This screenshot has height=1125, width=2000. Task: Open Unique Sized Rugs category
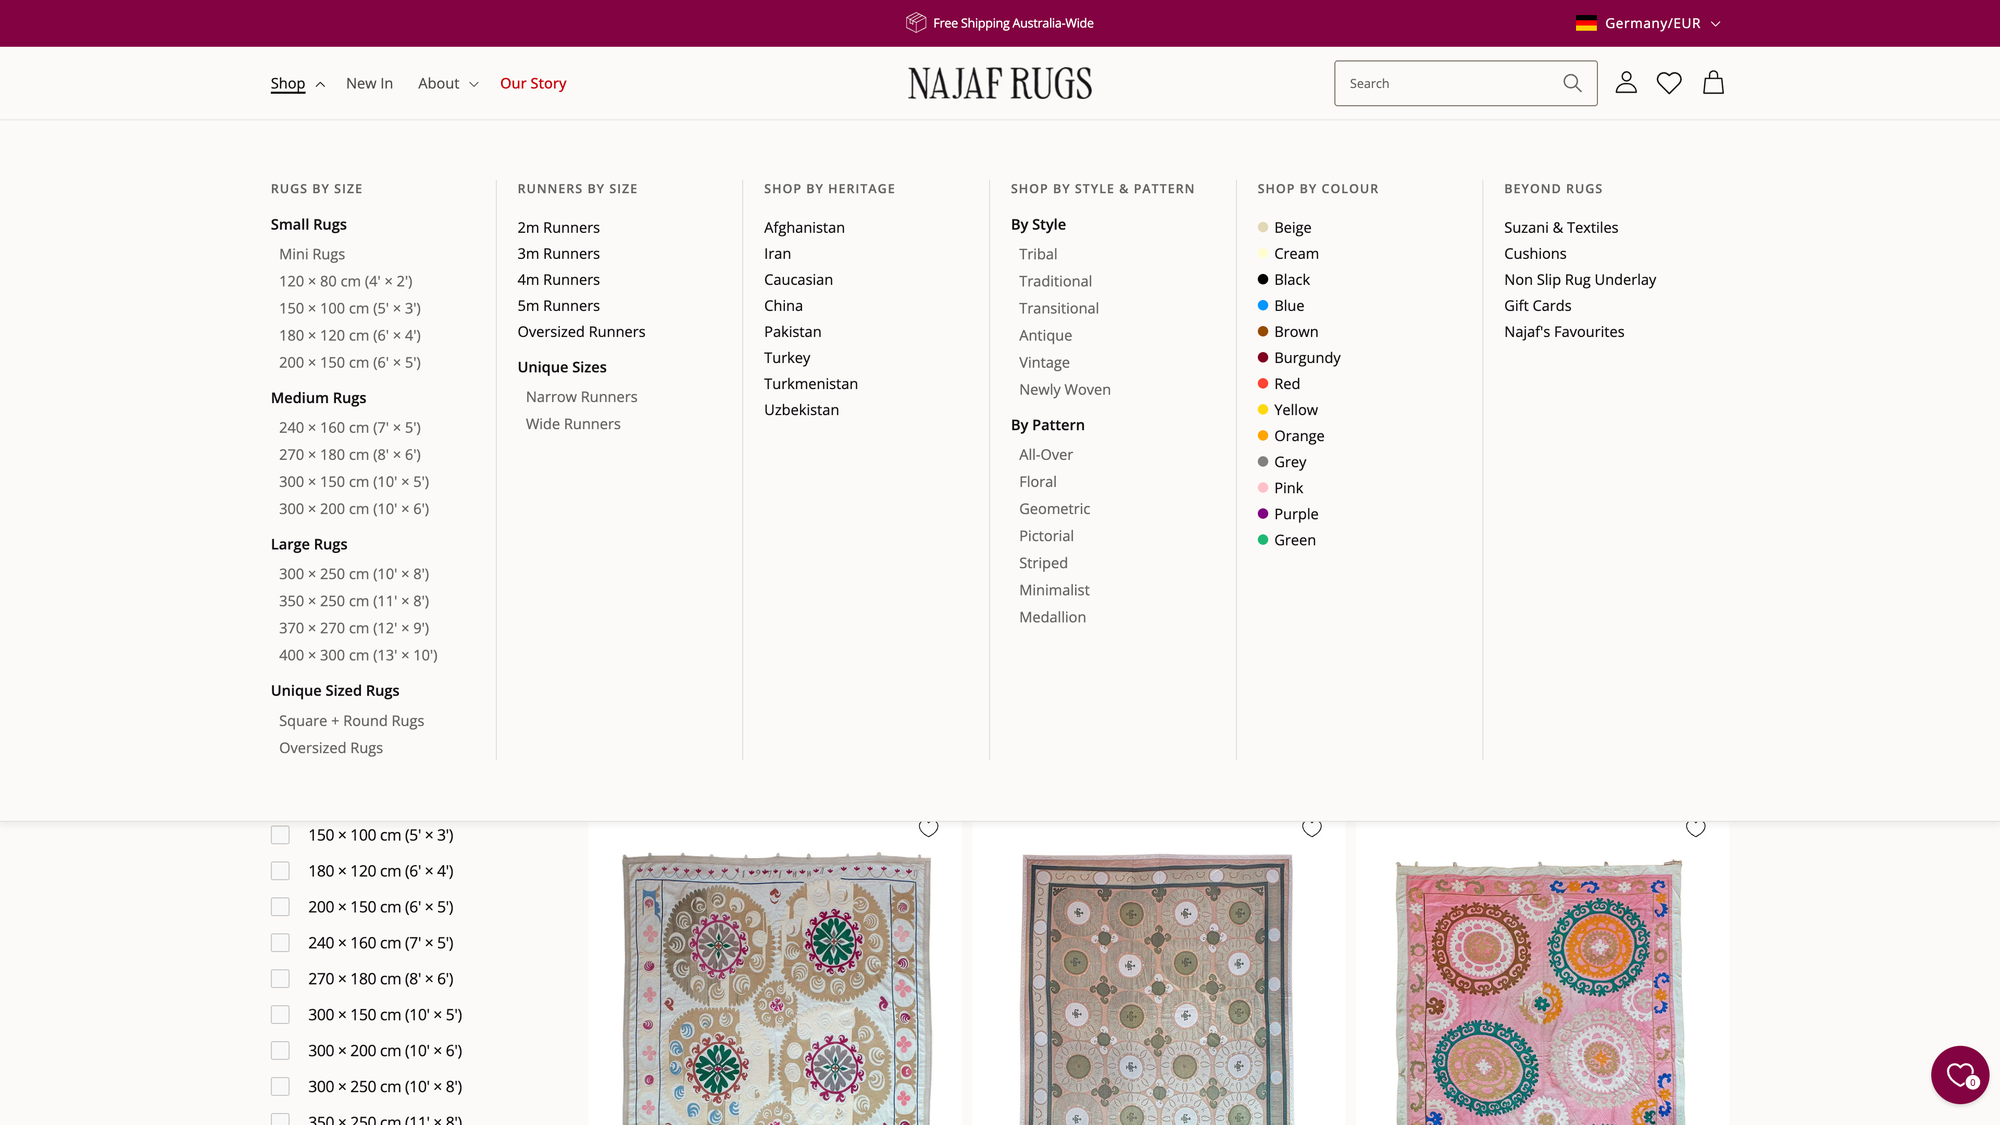click(x=335, y=691)
